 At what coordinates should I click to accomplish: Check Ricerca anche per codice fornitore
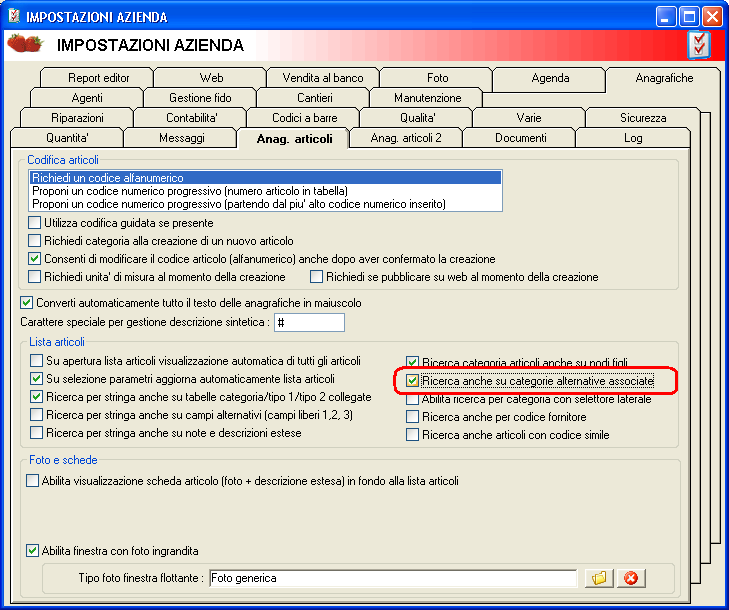point(412,417)
